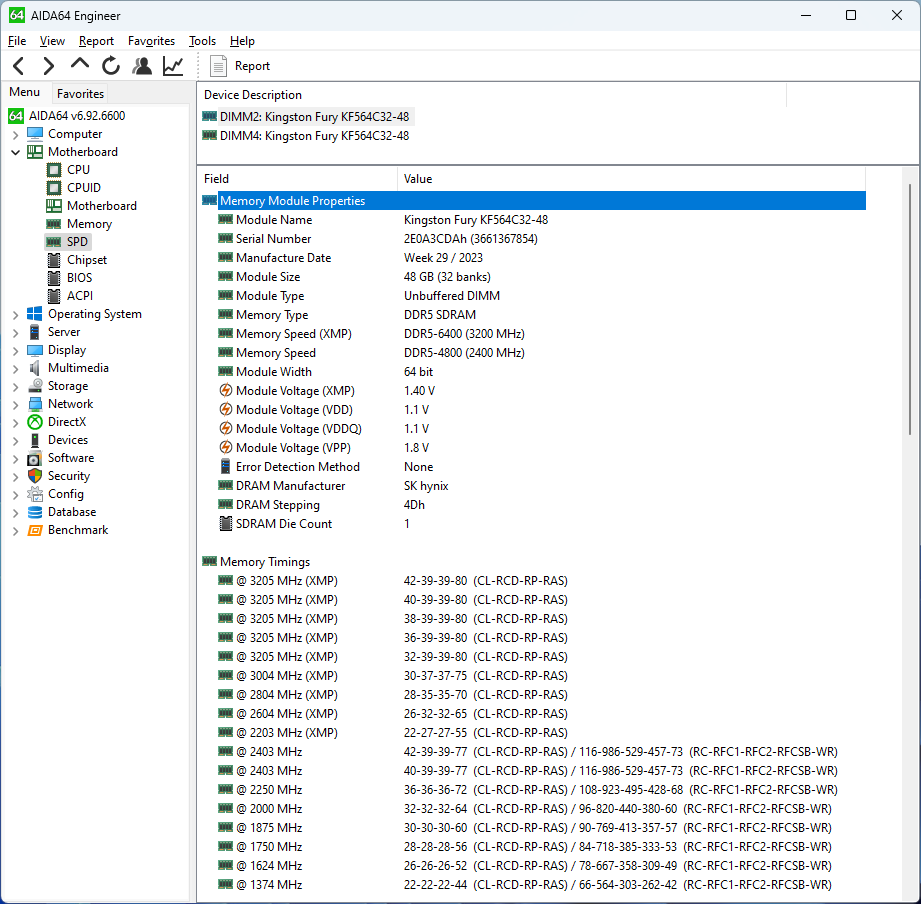Go back with the left arrow toolbar icon
The image size is (921, 904).
pos(19,66)
